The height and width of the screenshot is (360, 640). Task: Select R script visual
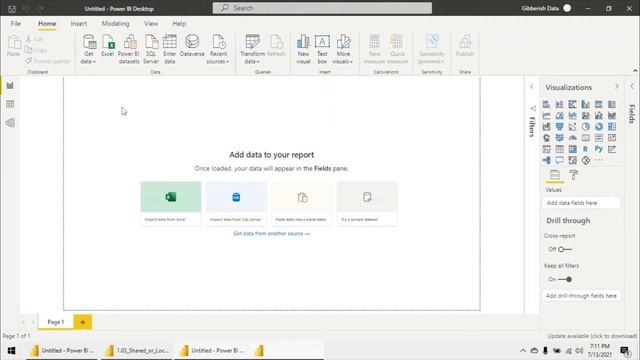pyautogui.click(x=585, y=149)
